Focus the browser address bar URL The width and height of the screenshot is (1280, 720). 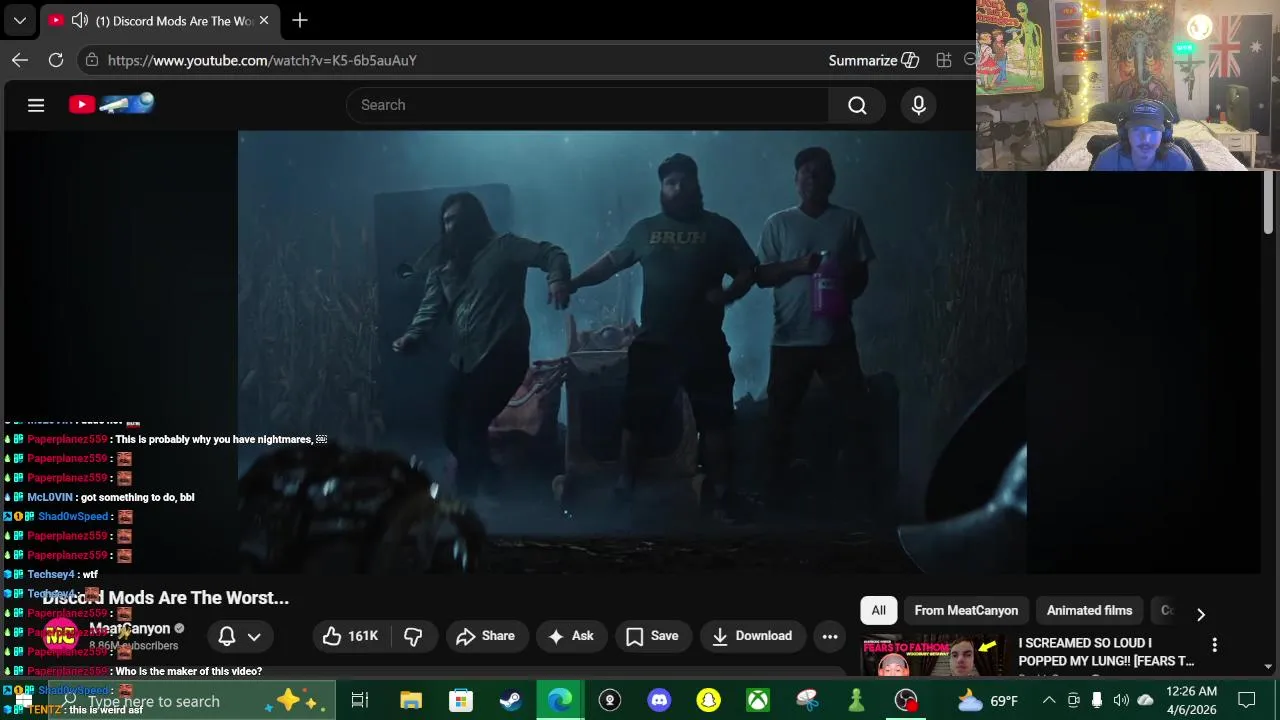[x=262, y=60]
